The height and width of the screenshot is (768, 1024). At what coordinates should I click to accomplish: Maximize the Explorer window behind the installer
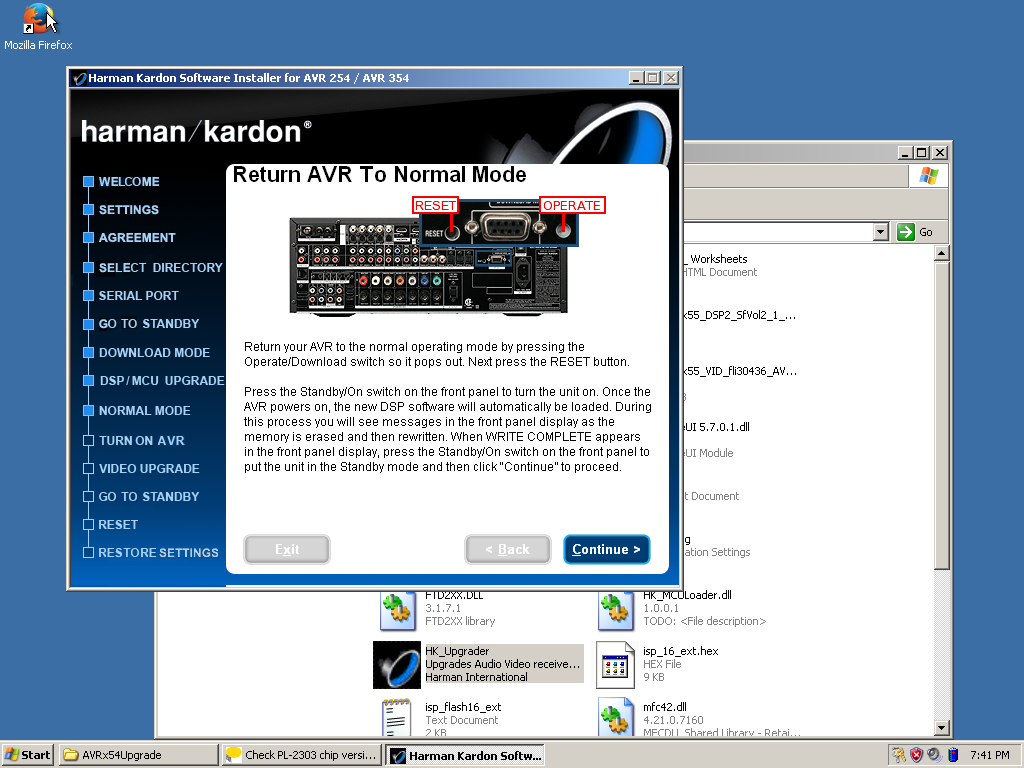(x=921, y=153)
